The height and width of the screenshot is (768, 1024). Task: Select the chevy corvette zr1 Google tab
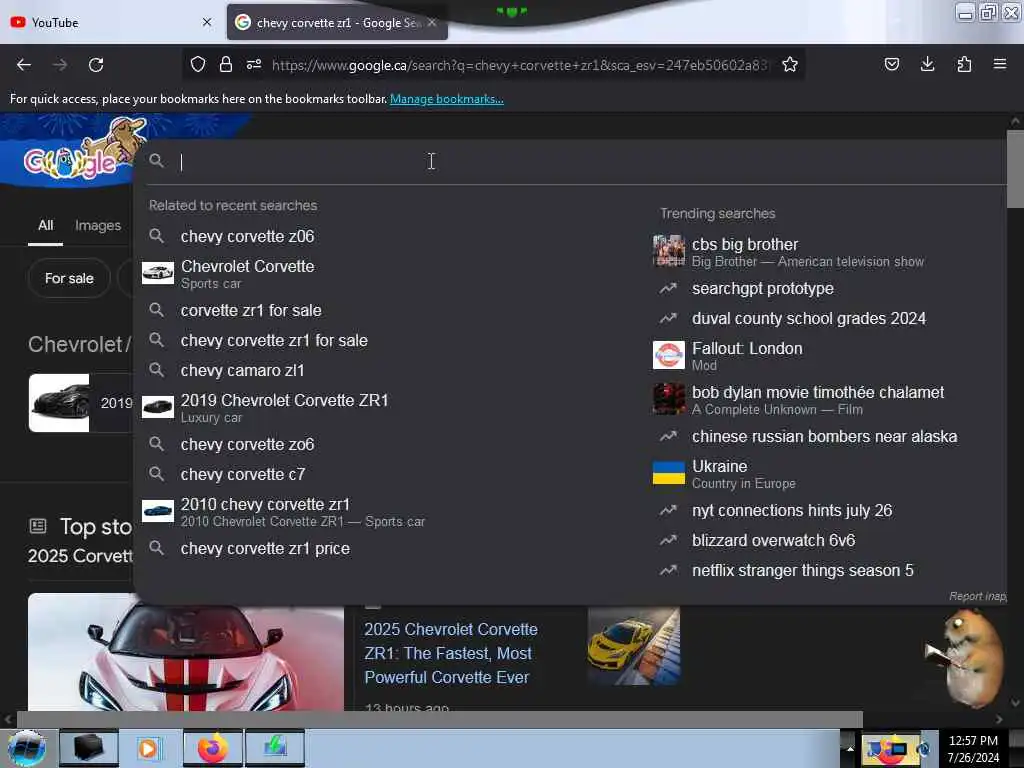coord(337,22)
